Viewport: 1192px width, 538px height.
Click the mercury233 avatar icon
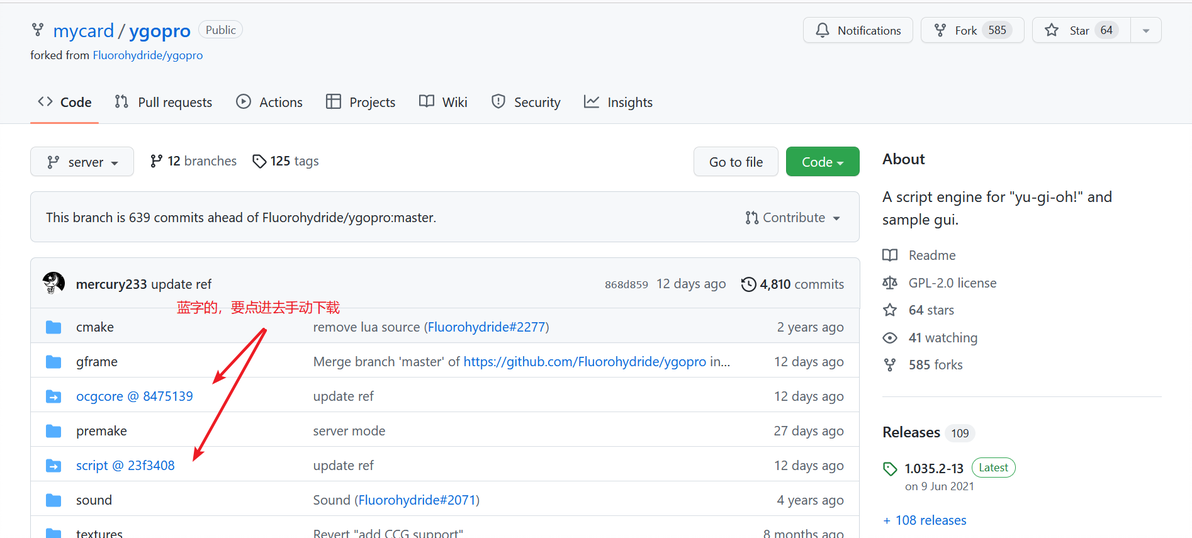pyautogui.click(x=54, y=283)
